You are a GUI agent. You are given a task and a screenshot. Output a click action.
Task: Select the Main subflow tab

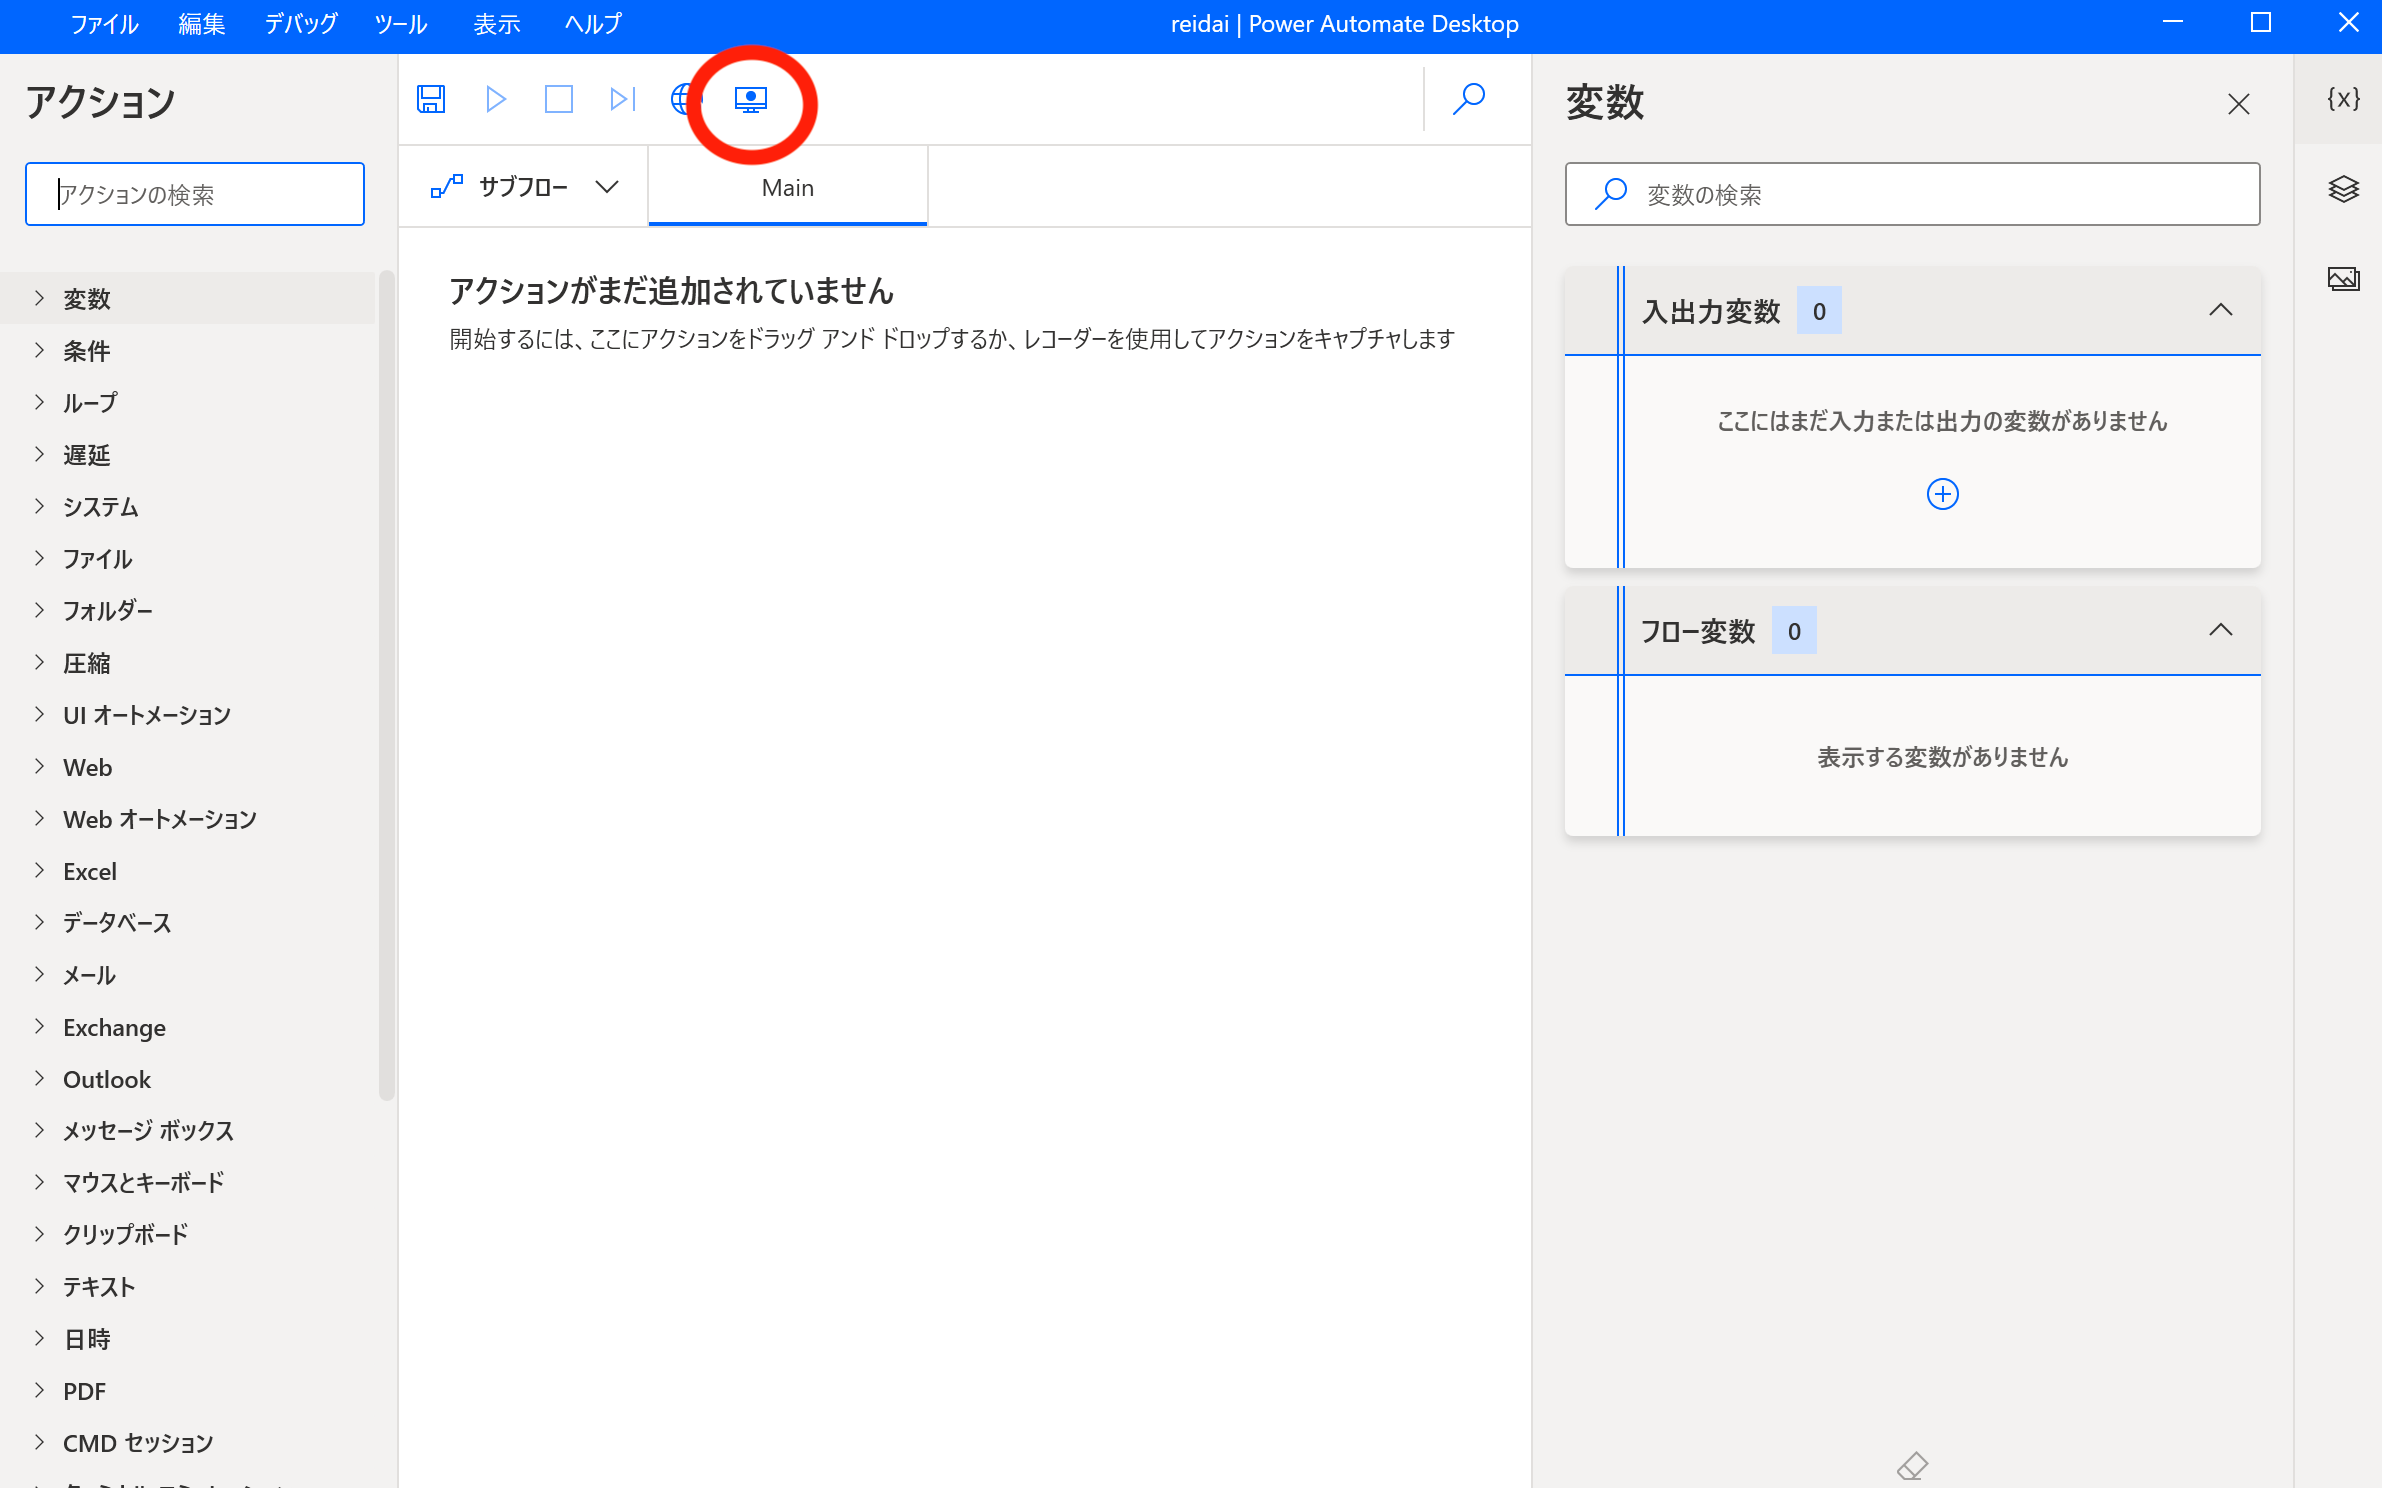click(788, 187)
